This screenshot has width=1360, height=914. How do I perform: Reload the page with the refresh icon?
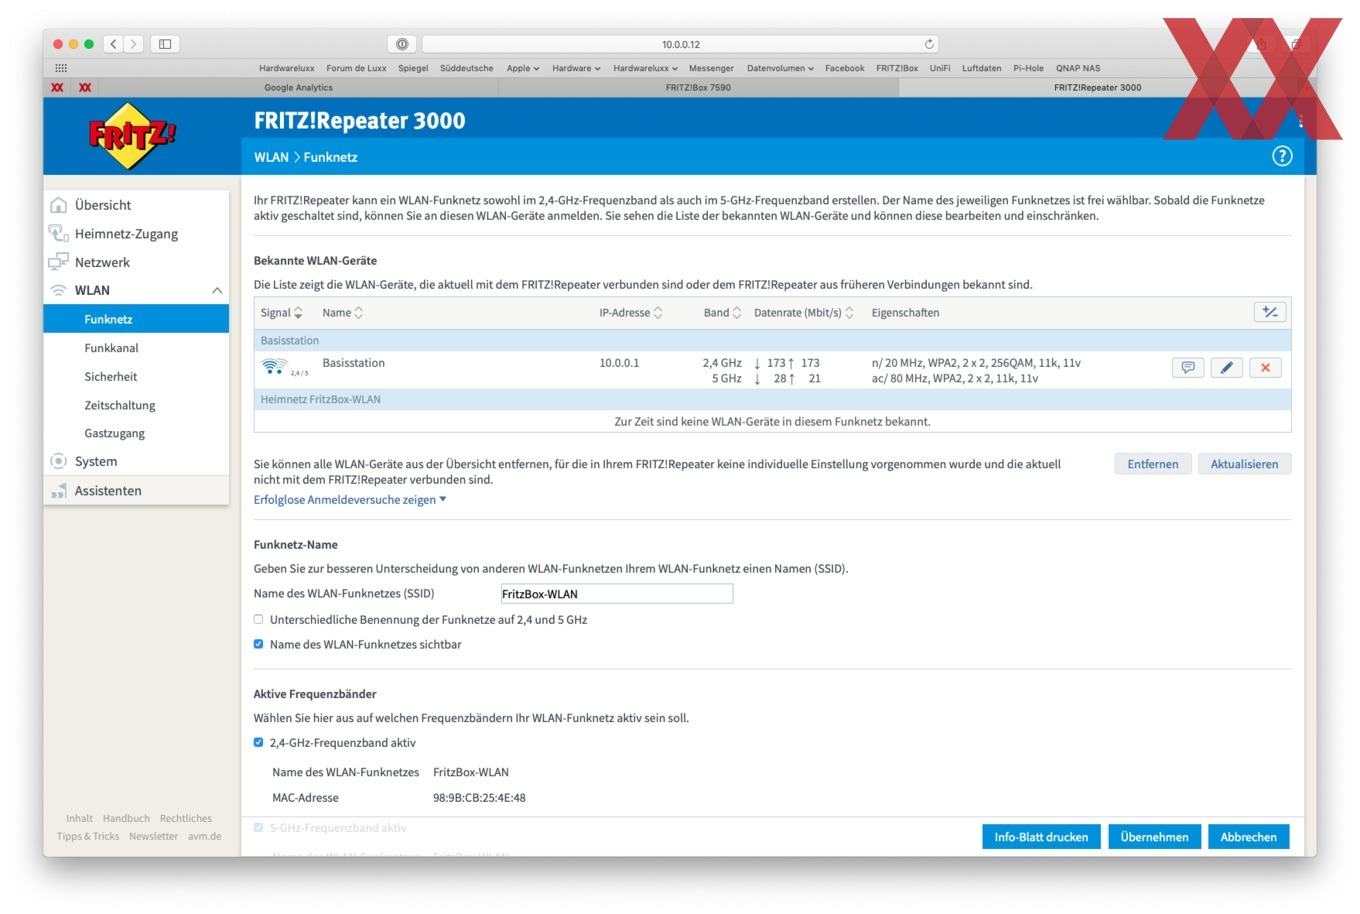929,44
